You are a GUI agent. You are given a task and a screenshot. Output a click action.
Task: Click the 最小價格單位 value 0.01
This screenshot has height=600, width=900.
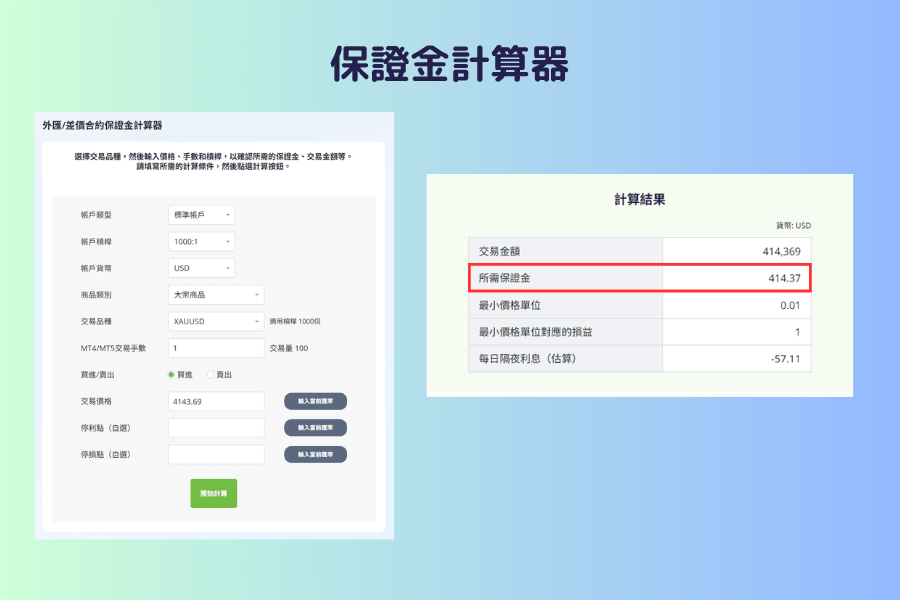(x=790, y=305)
